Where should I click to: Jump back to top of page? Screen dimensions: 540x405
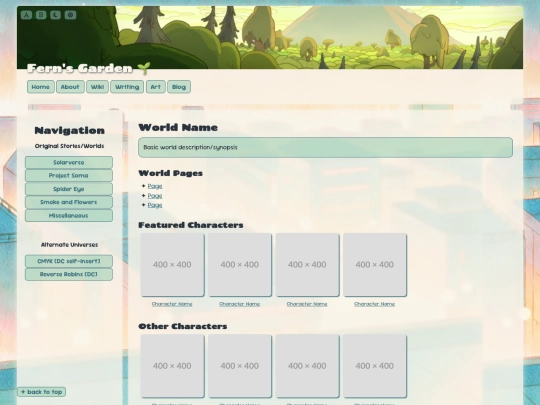point(42,392)
